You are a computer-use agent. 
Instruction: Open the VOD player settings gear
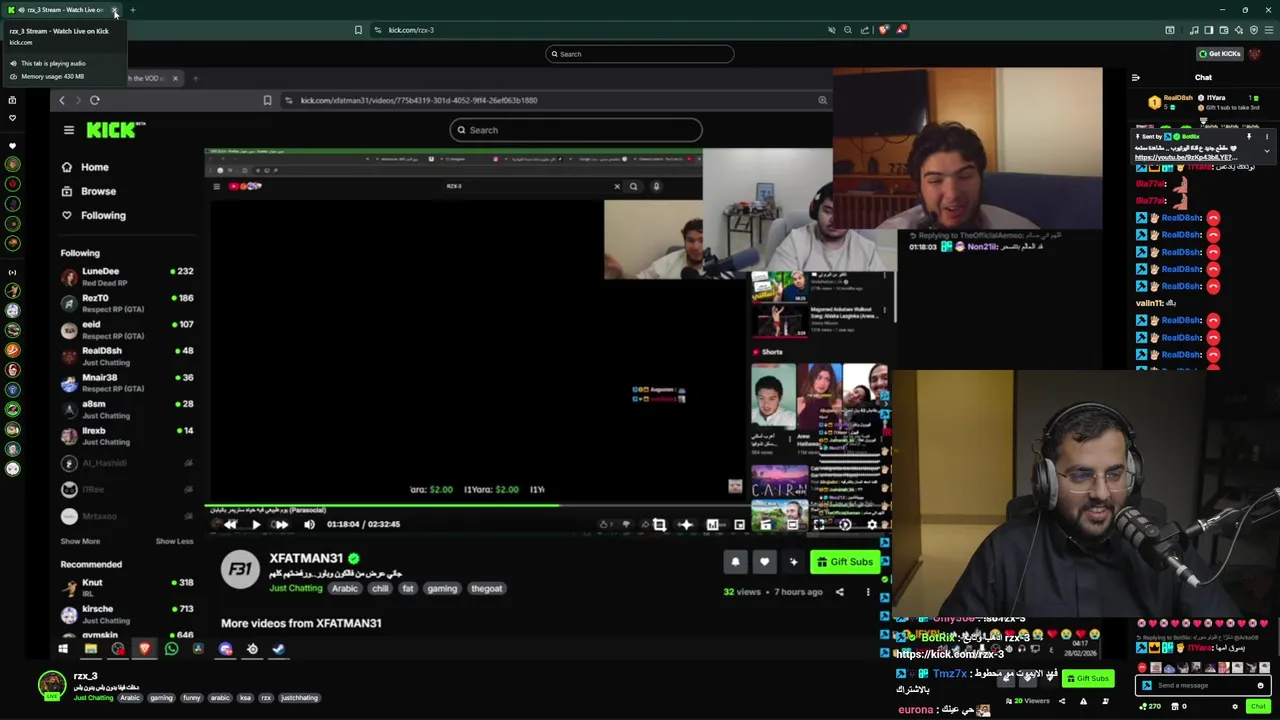point(871,524)
